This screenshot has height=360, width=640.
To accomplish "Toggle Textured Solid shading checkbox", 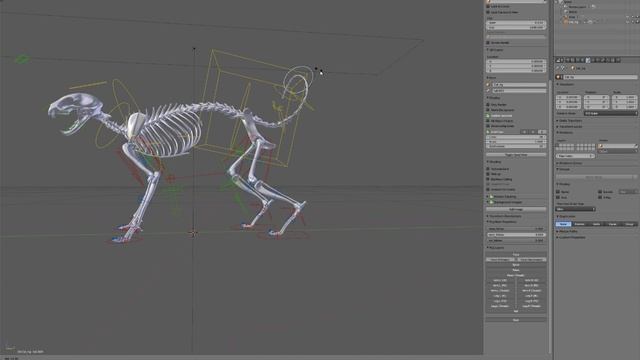I will [488, 169].
